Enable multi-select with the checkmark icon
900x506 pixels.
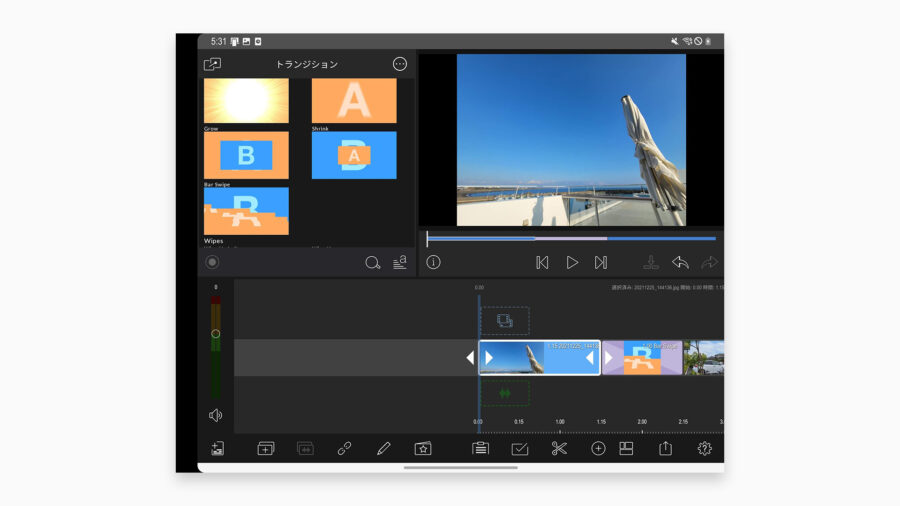(x=519, y=448)
